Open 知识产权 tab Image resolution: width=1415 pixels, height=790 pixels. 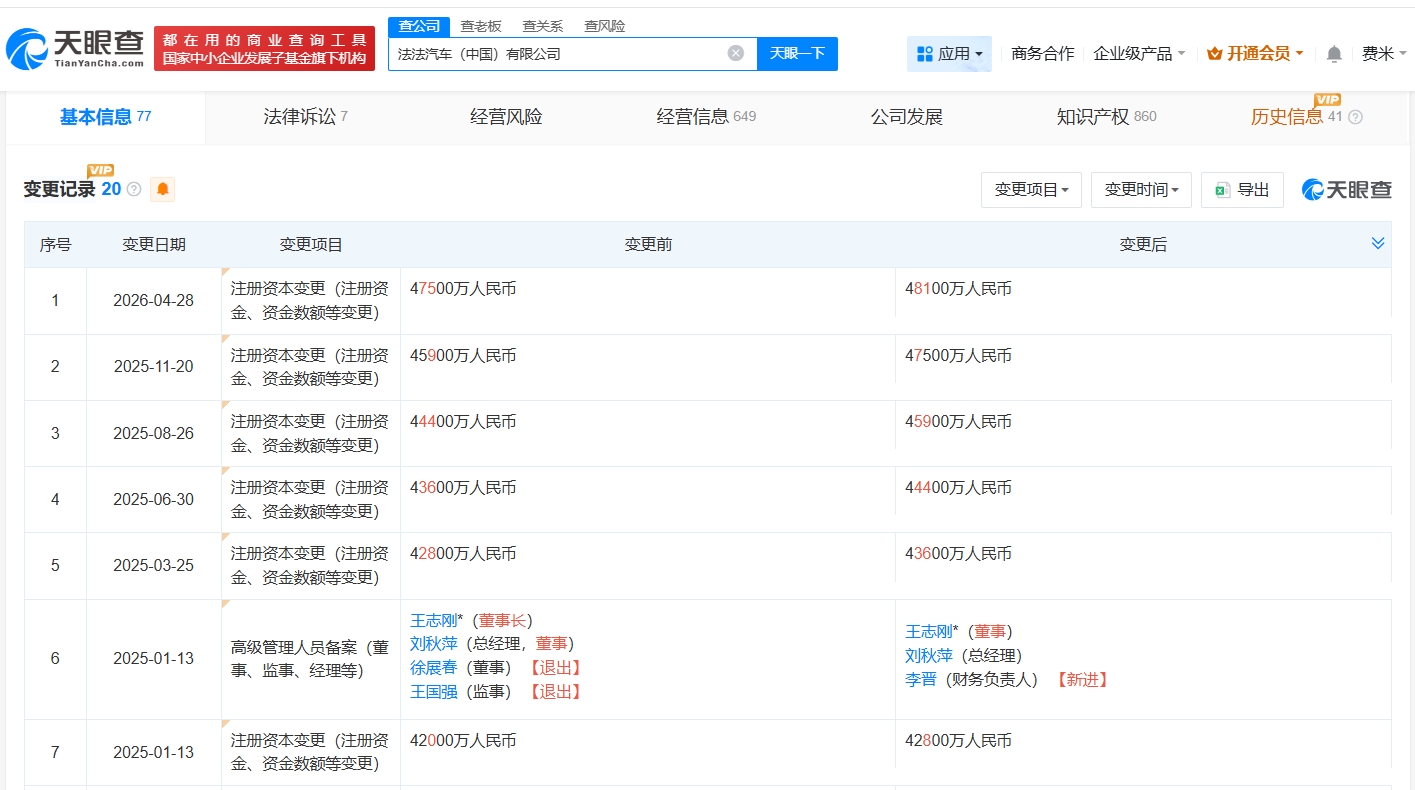(1106, 117)
